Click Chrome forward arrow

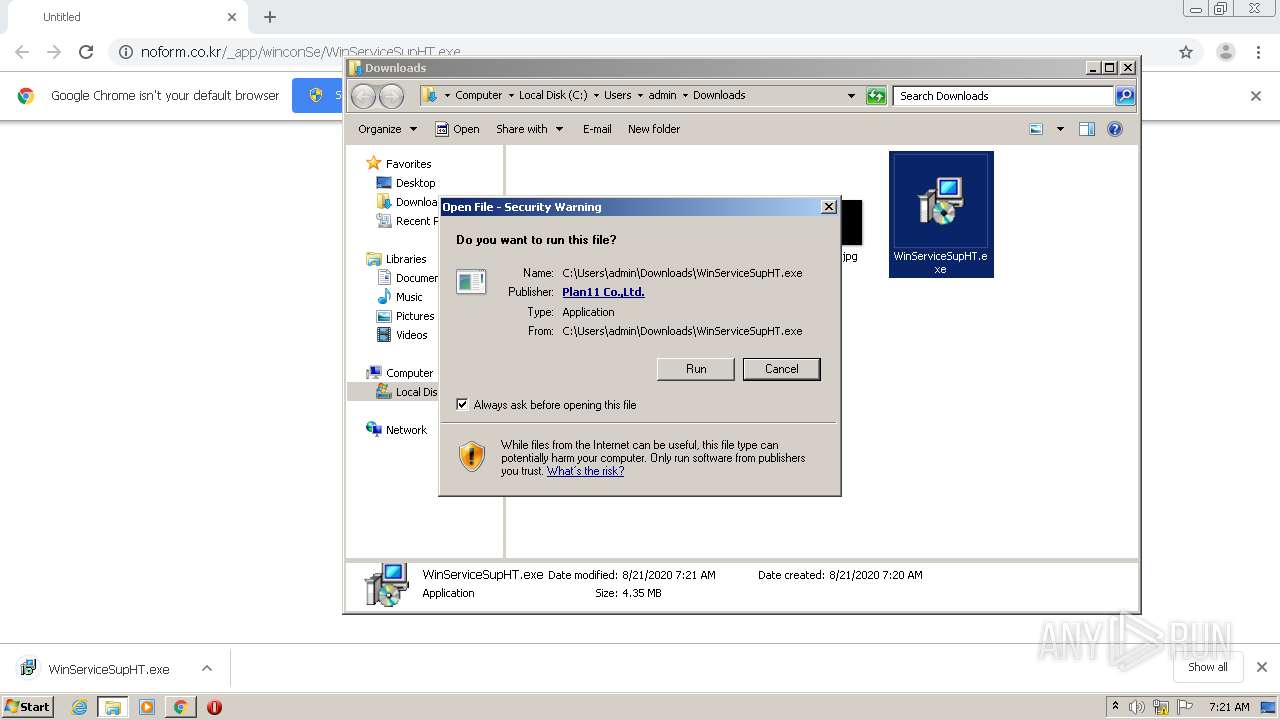pos(54,52)
